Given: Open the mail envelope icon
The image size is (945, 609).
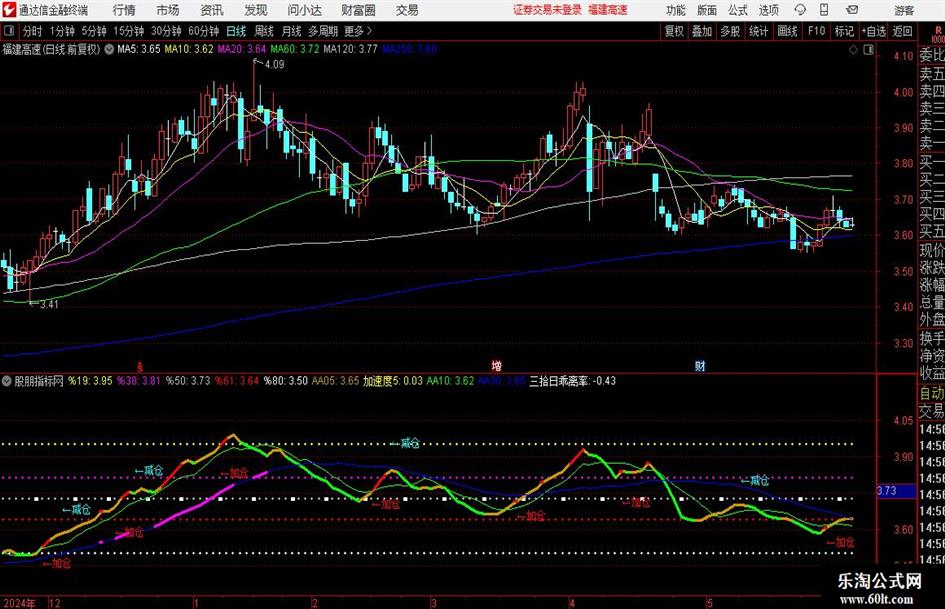Looking at the screenshot, I should pyautogui.click(x=852, y=10).
